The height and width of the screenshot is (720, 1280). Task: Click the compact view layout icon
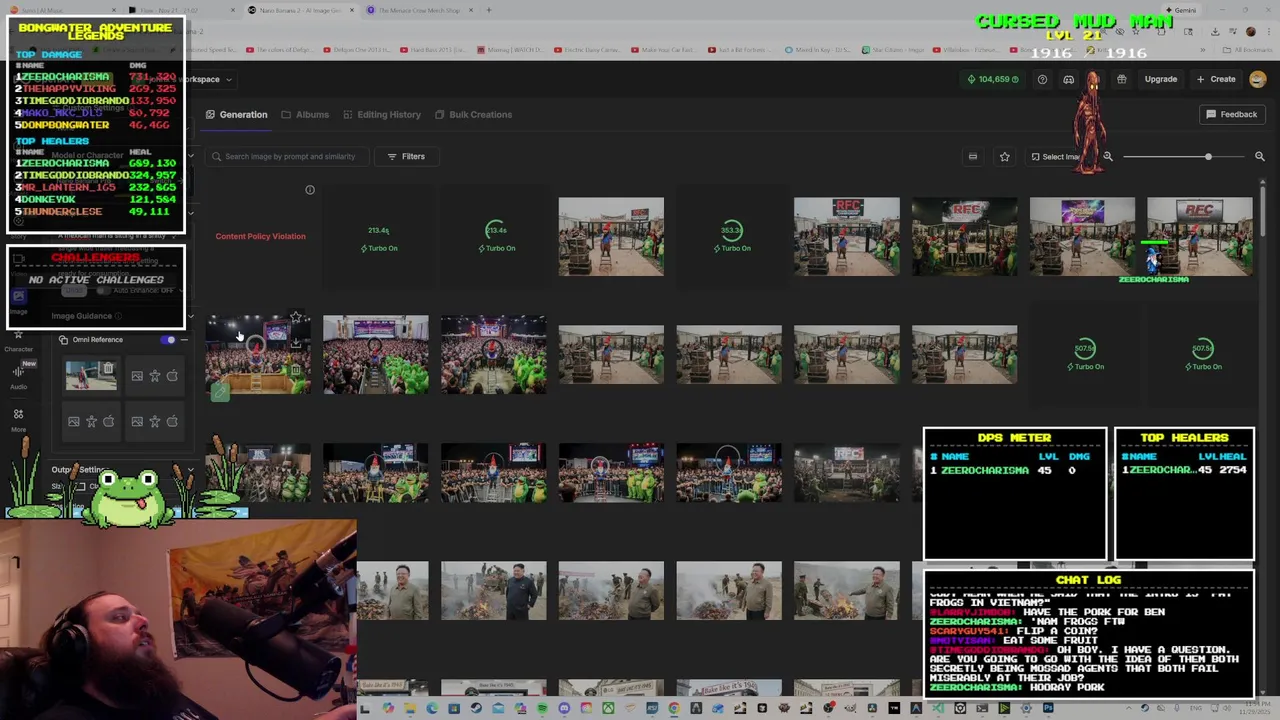(972, 156)
